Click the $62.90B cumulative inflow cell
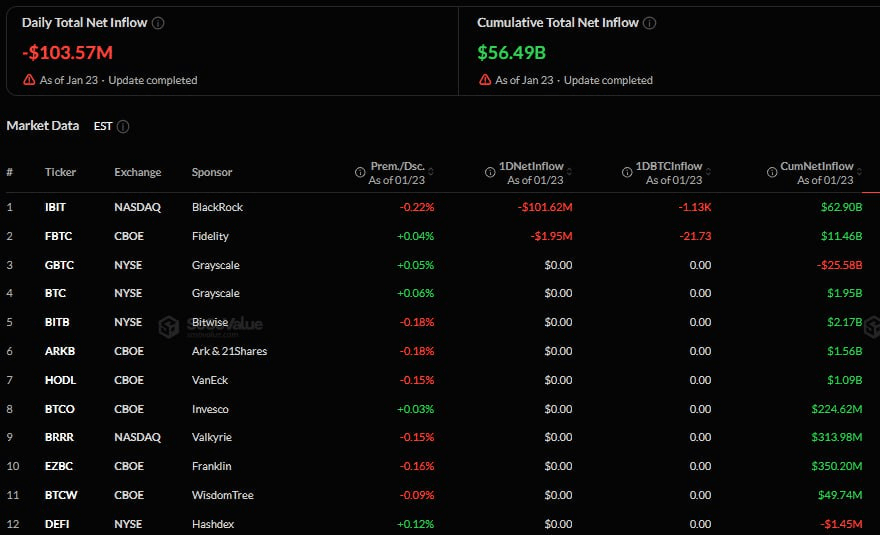Image resolution: width=880 pixels, height=535 pixels. coord(841,207)
